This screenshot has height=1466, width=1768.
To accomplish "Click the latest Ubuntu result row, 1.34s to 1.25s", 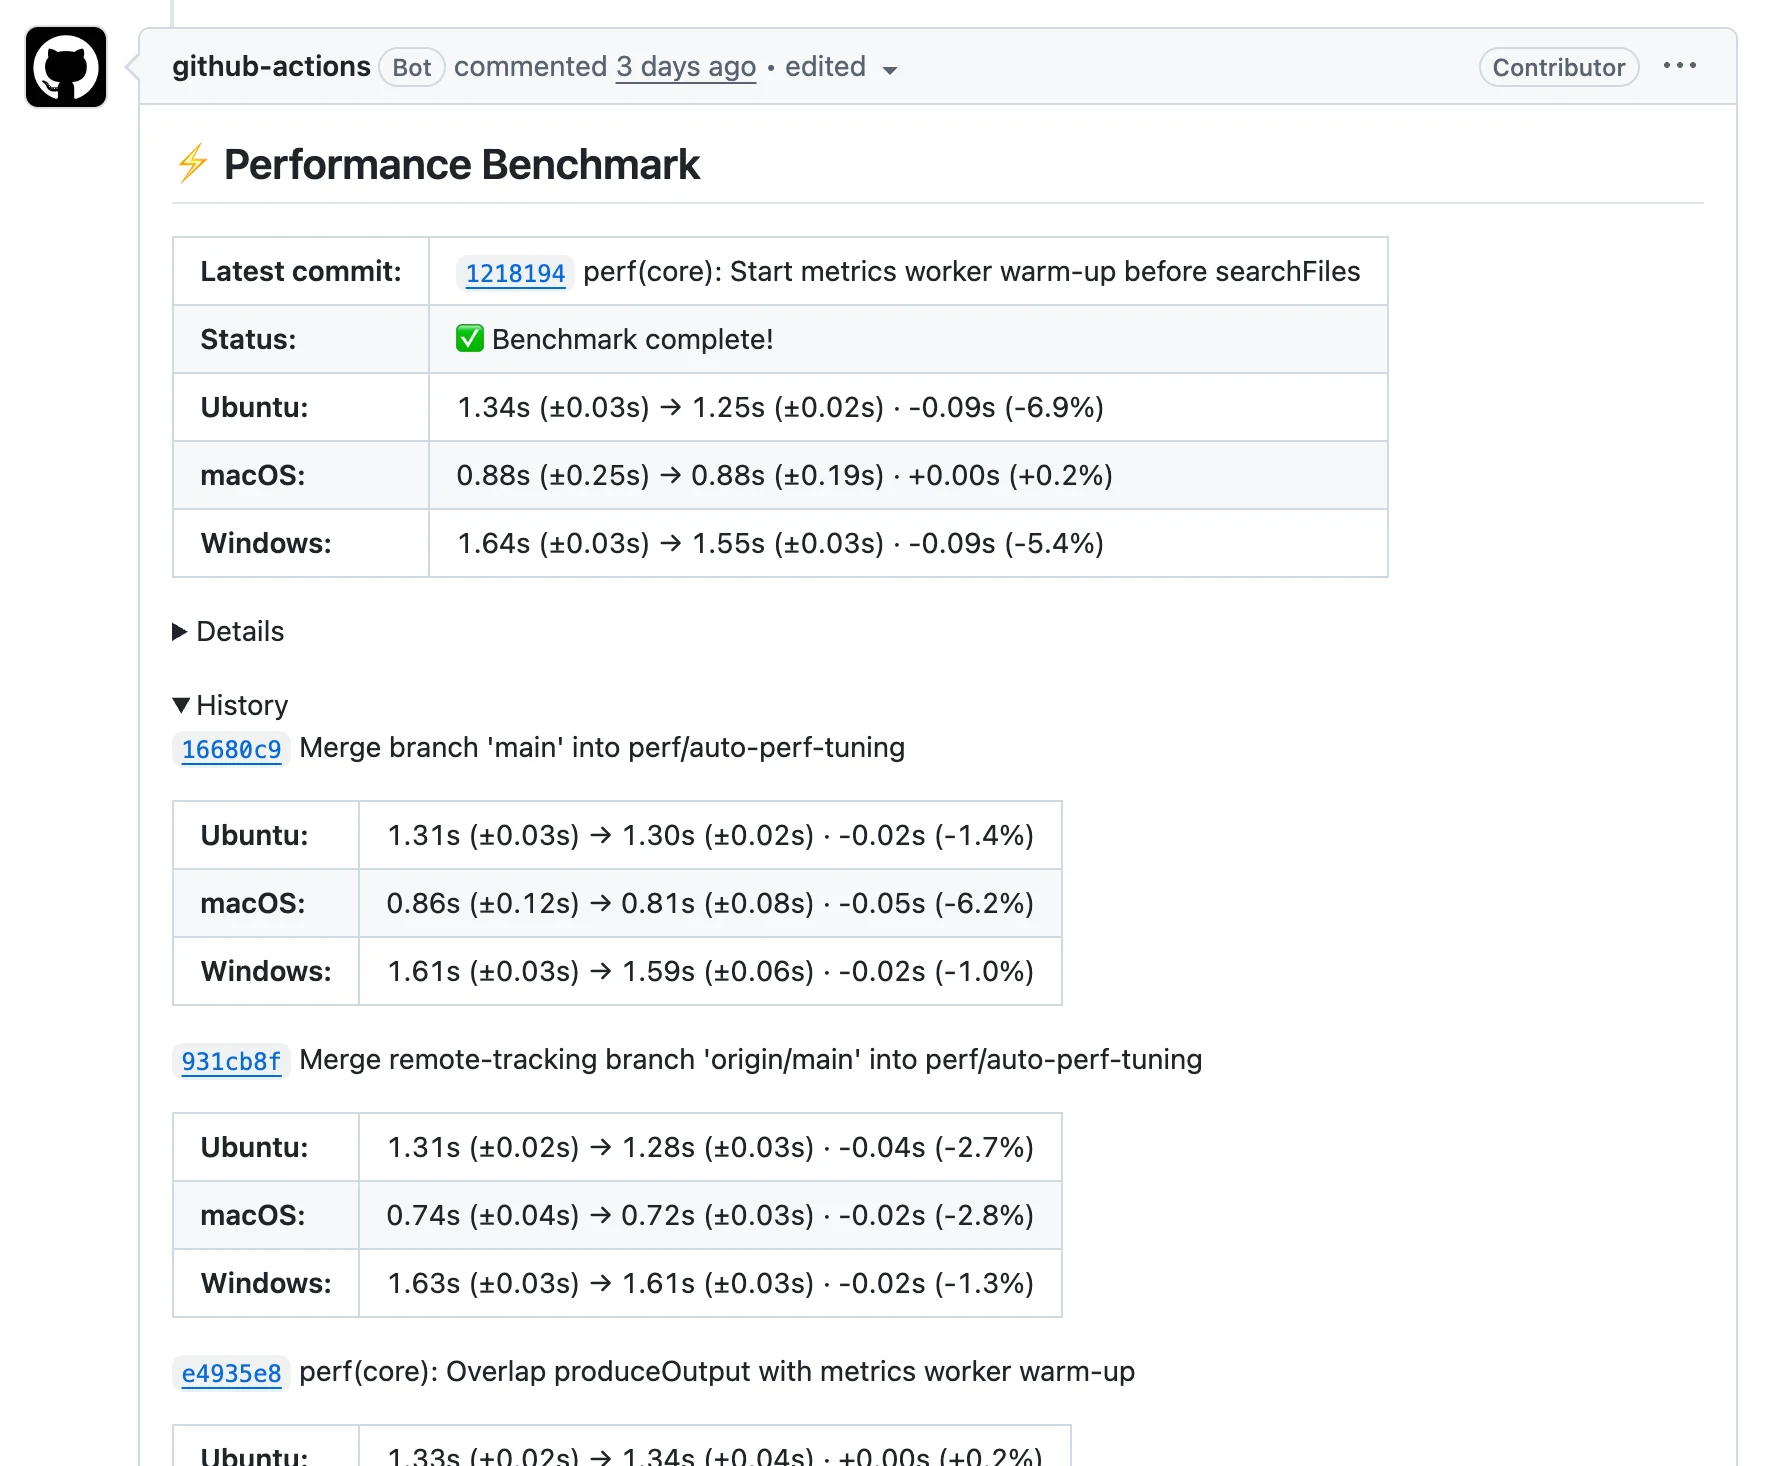I will click(780, 407).
